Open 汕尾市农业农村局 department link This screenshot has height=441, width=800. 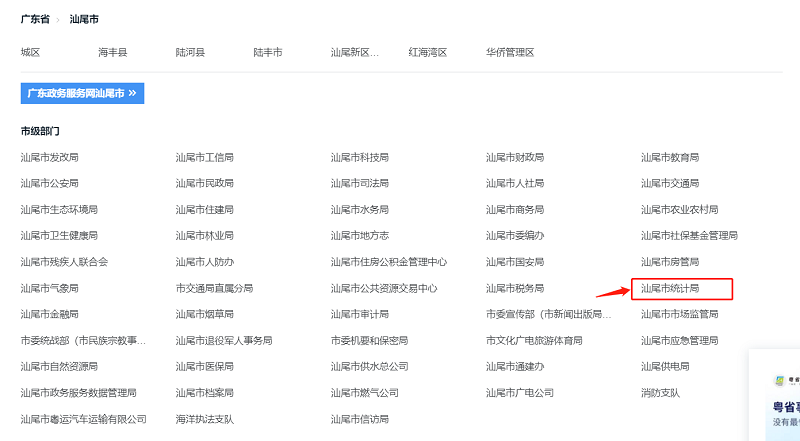pos(680,209)
